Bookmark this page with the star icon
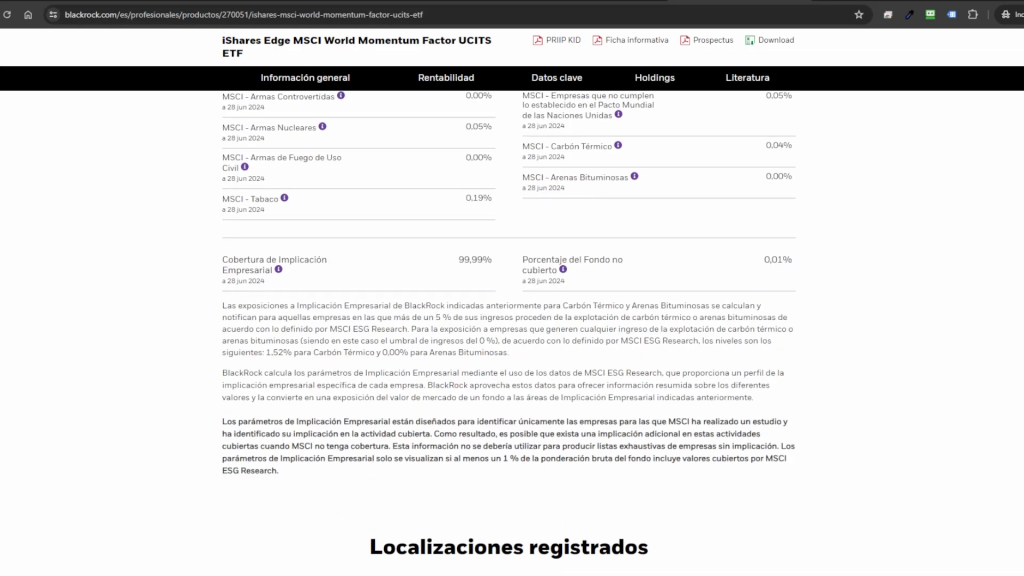This screenshot has width=1024, height=576. [x=859, y=14]
